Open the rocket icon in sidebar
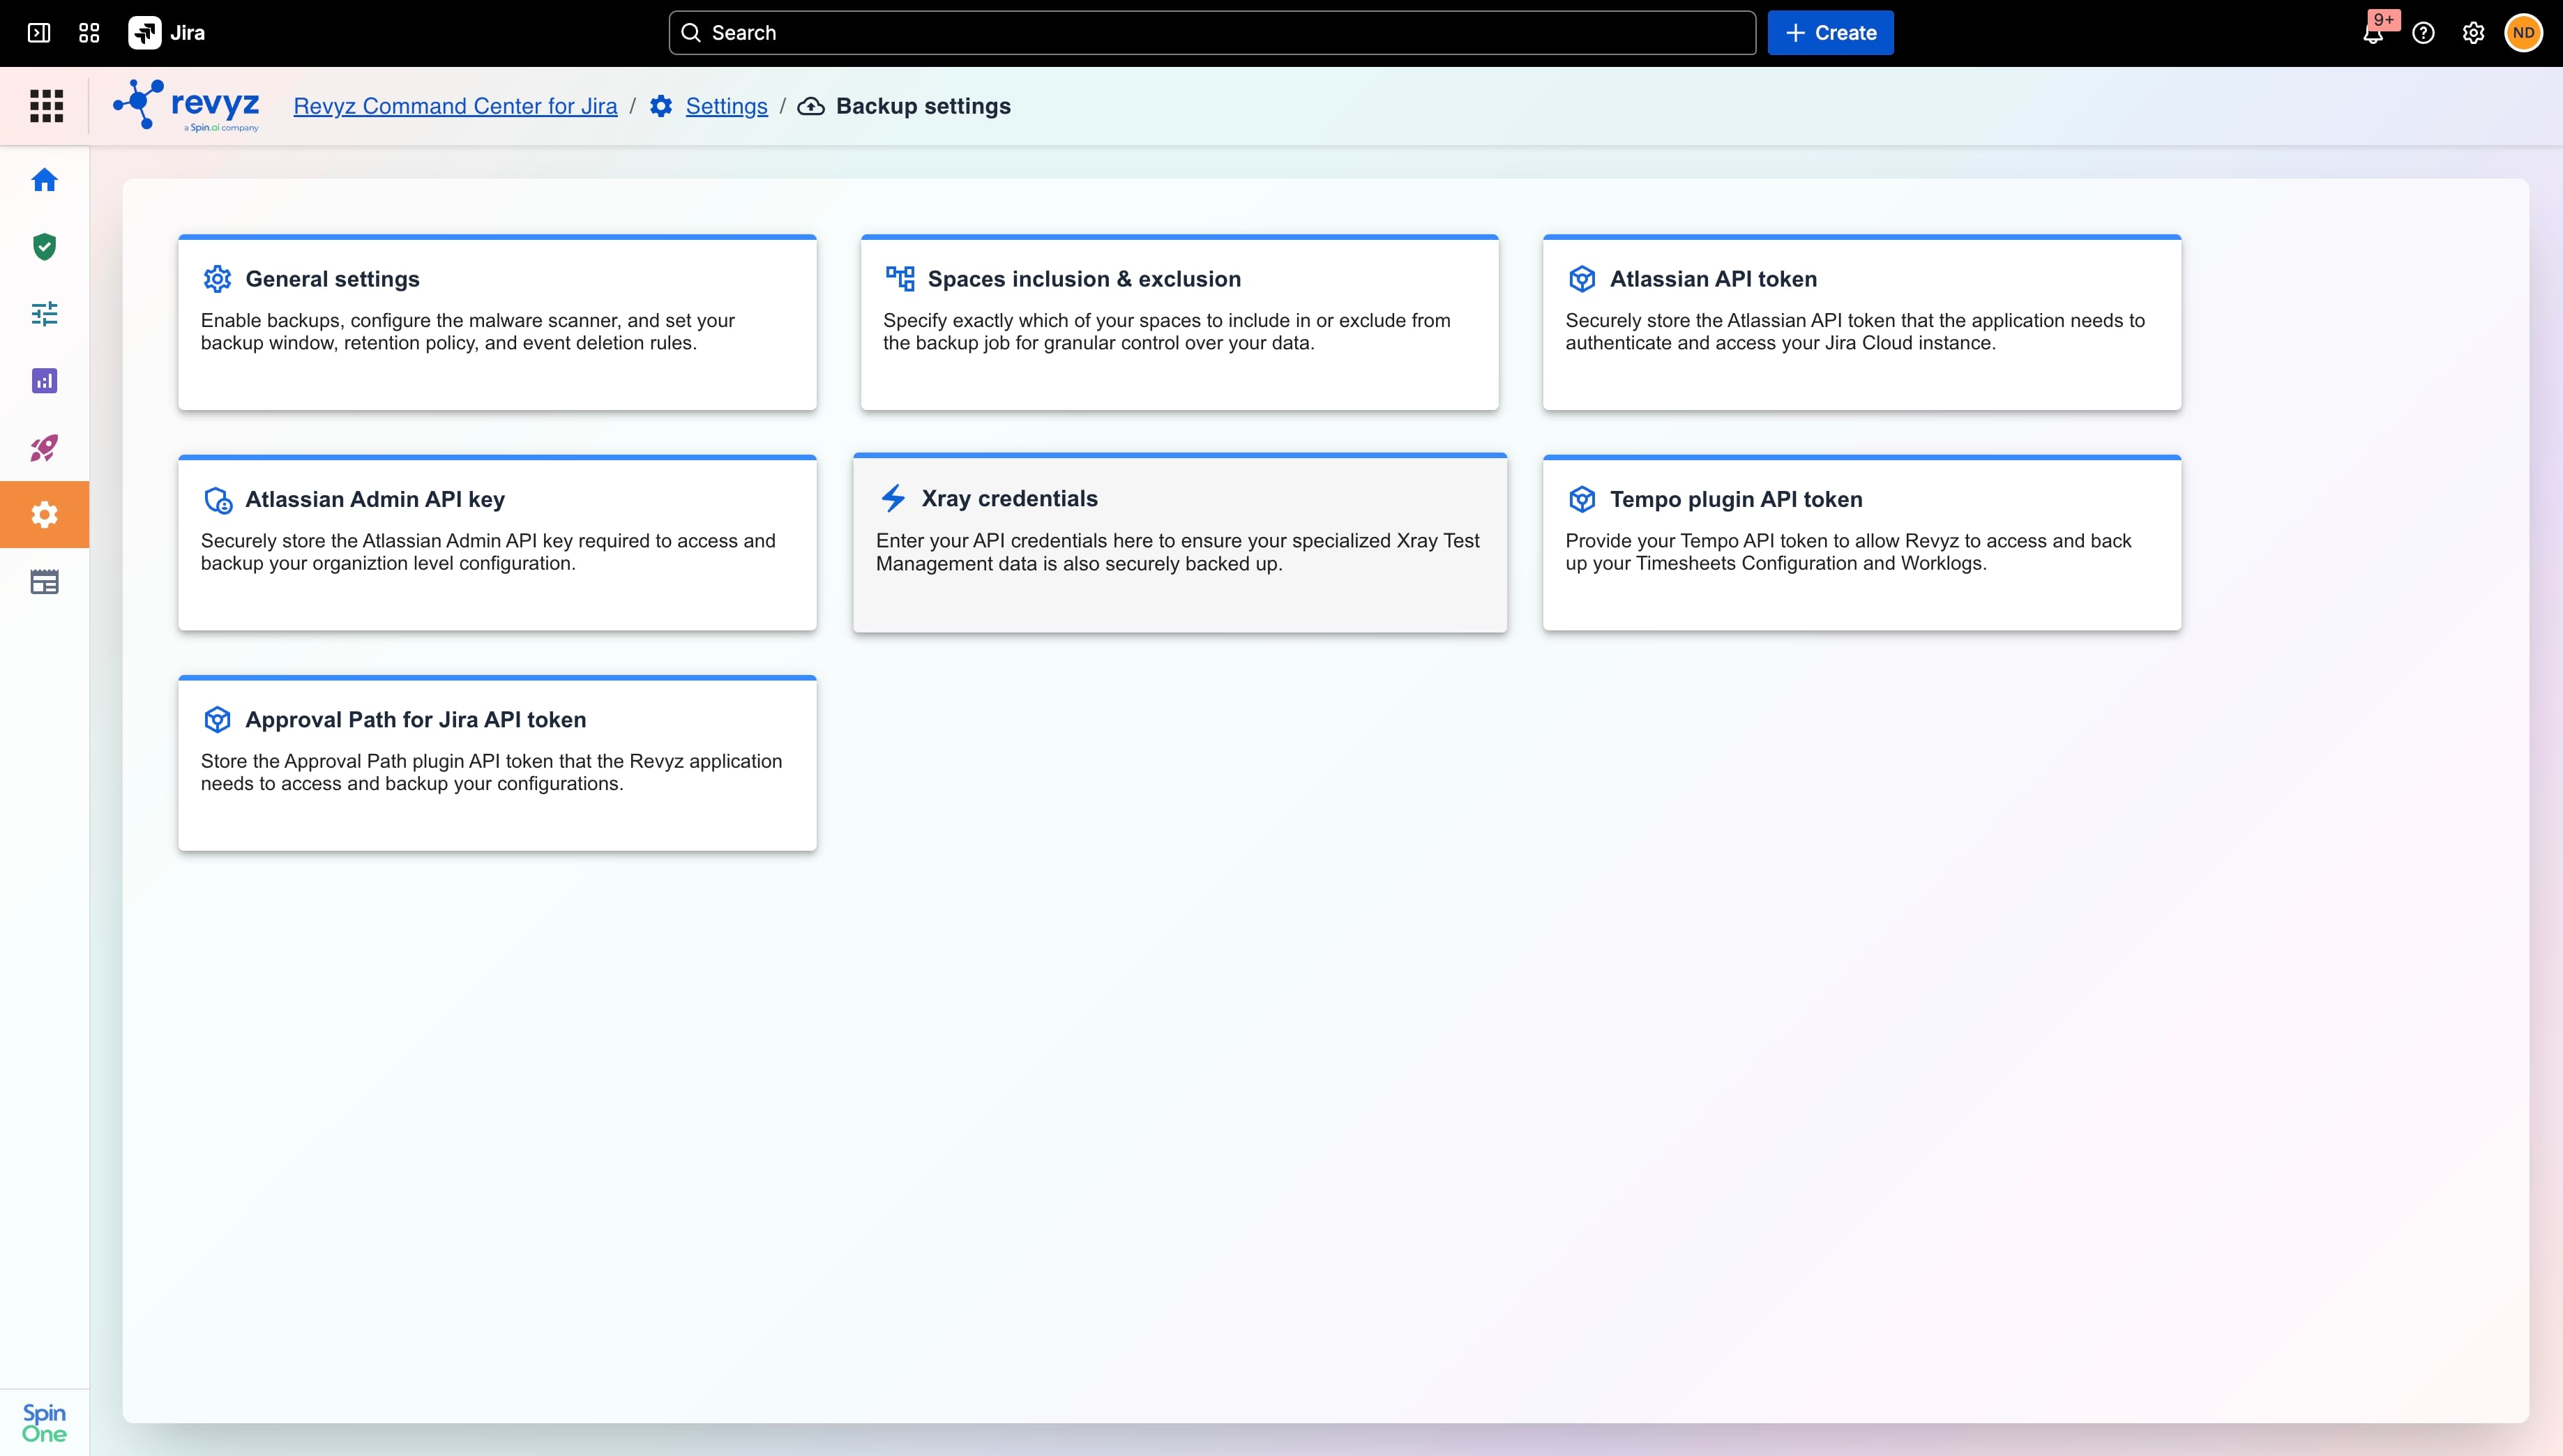 coord(44,448)
